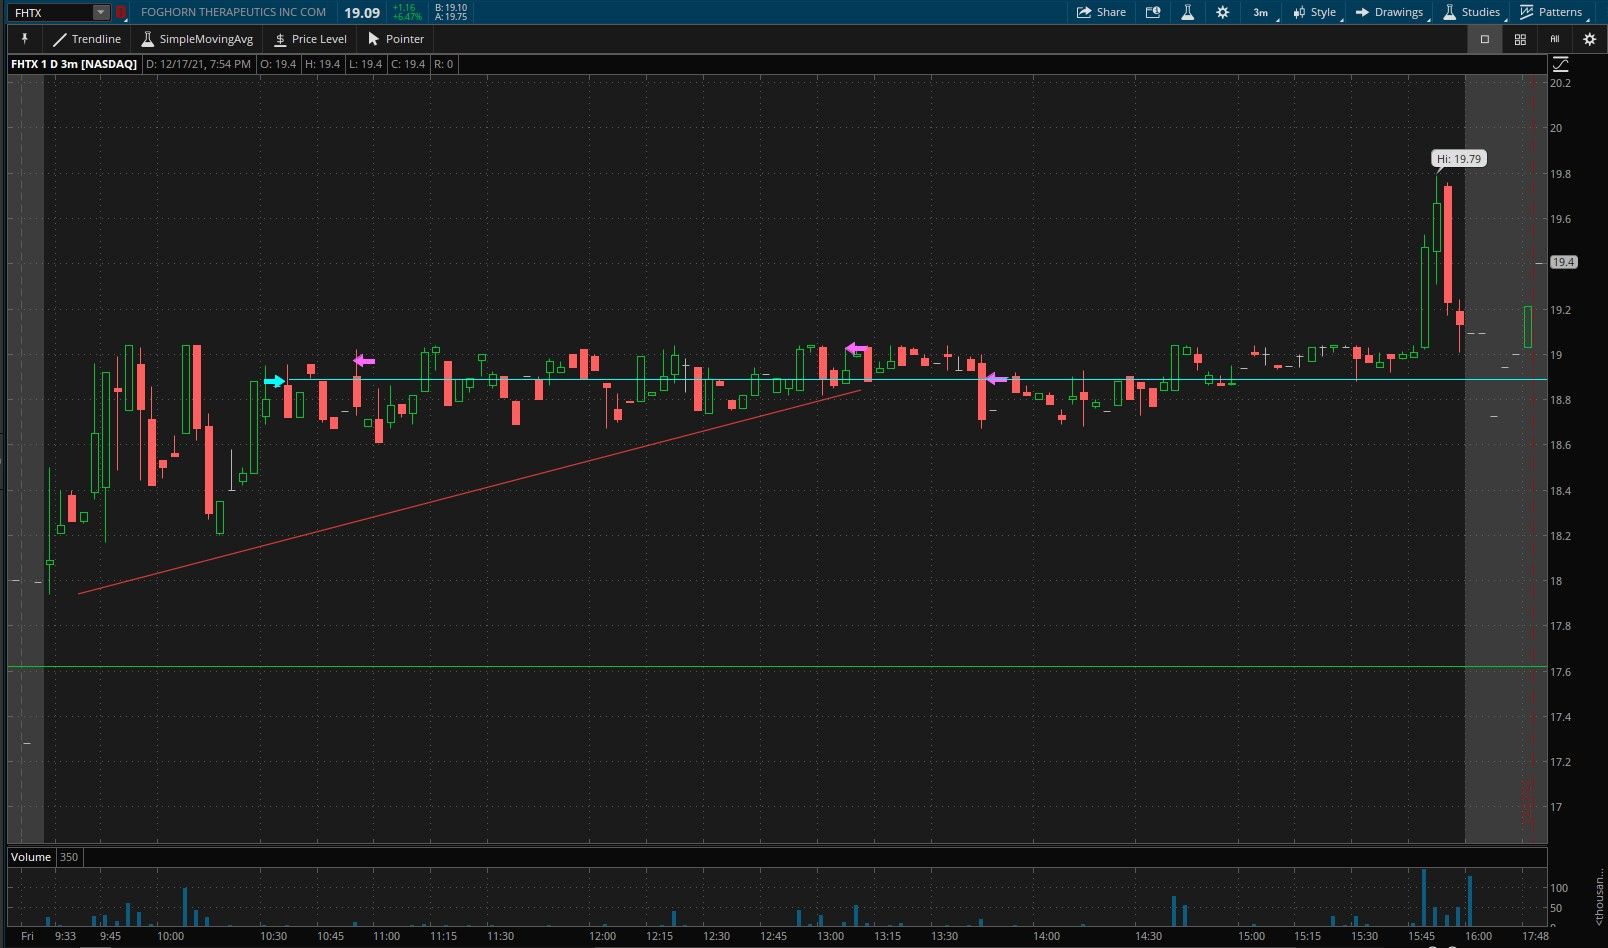Screen dimensions: 1608x948
Task: Click the FHTX symbol input field
Action: tap(50, 12)
